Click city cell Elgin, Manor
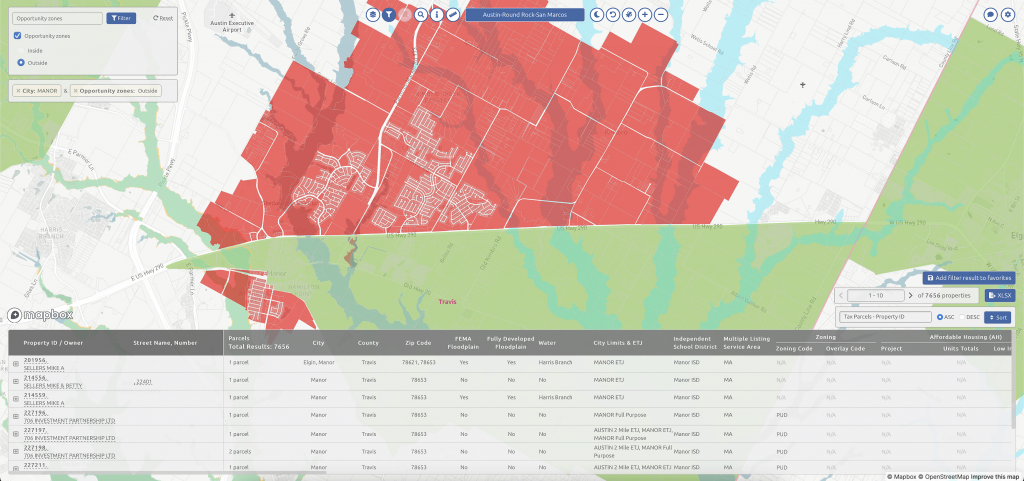1024x481 pixels. point(319,361)
